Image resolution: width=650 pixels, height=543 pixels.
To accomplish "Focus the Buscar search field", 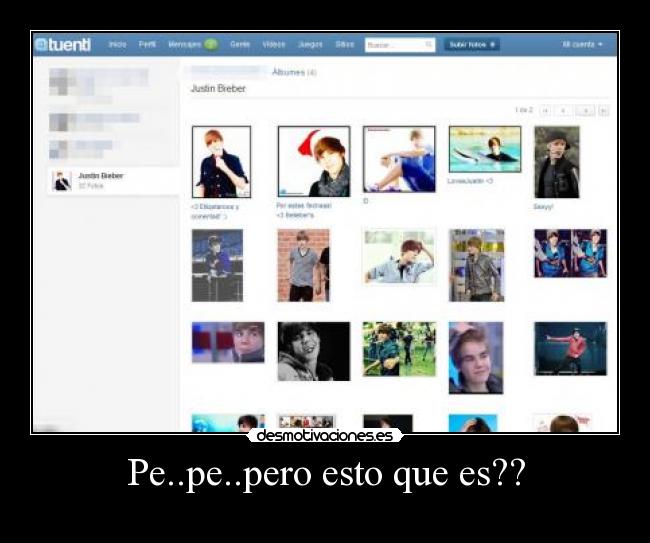I will point(400,45).
